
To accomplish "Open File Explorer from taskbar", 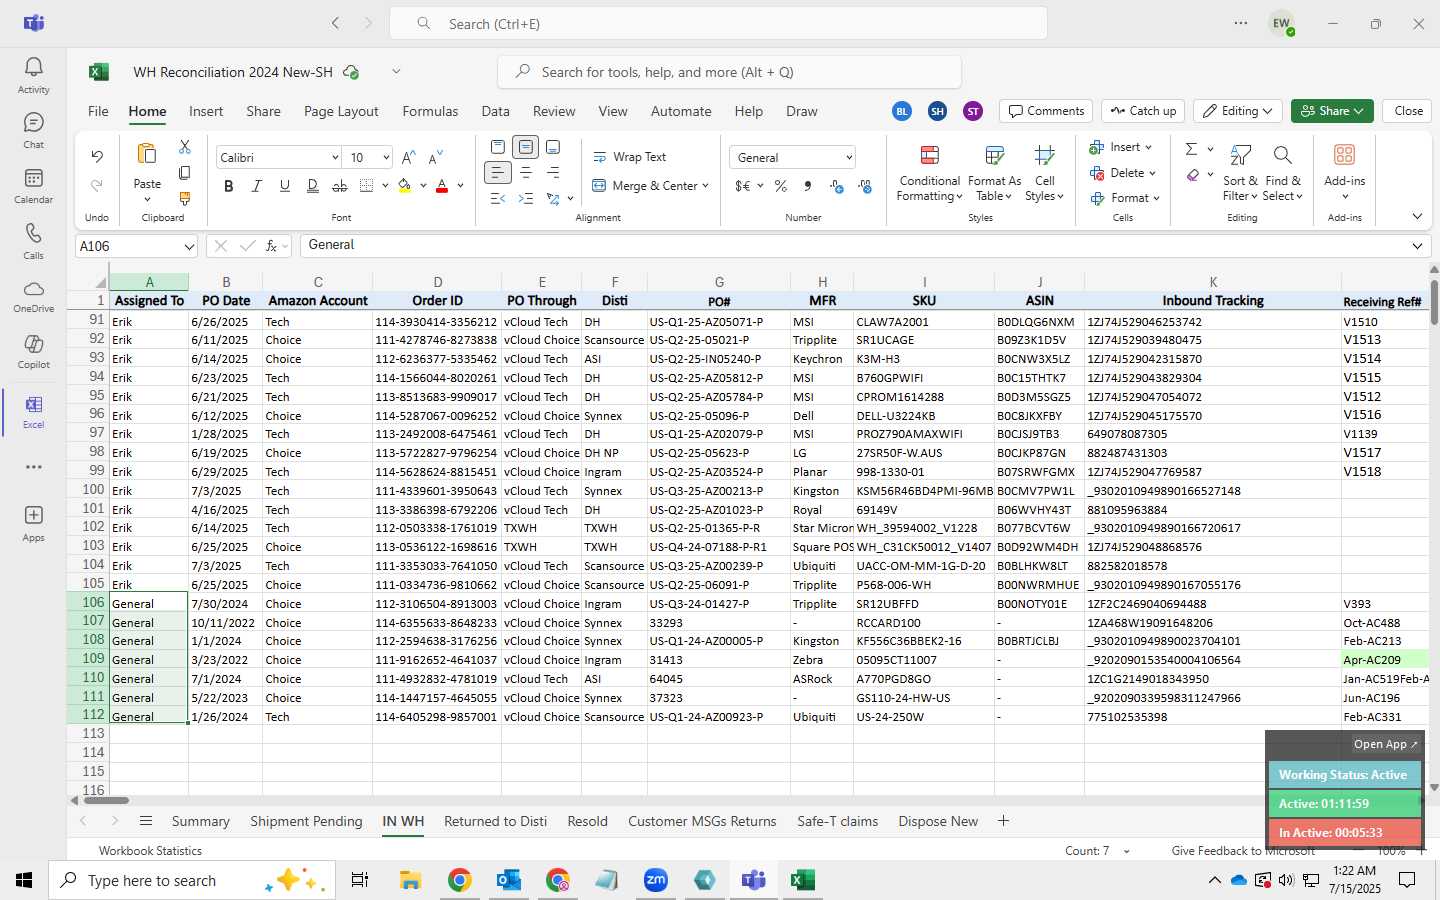I will (x=411, y=880).
